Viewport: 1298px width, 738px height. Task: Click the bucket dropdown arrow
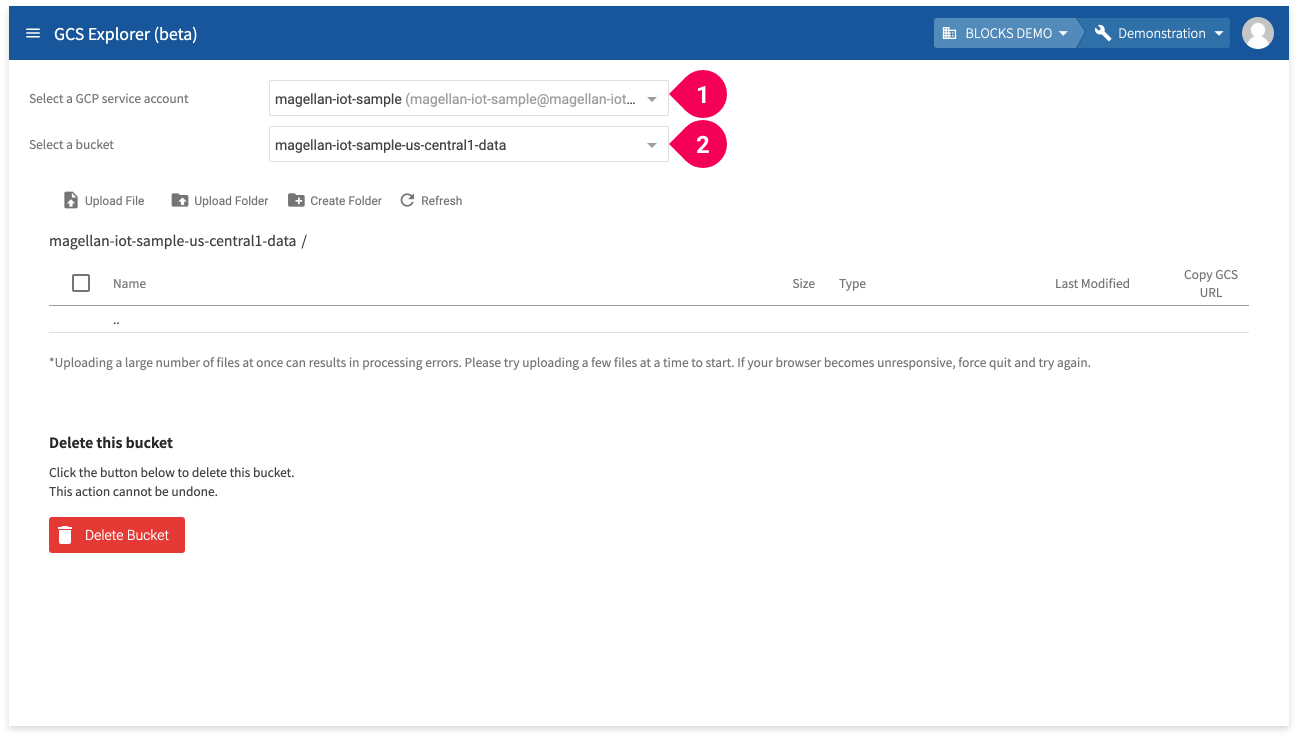(x=652, y=145)
